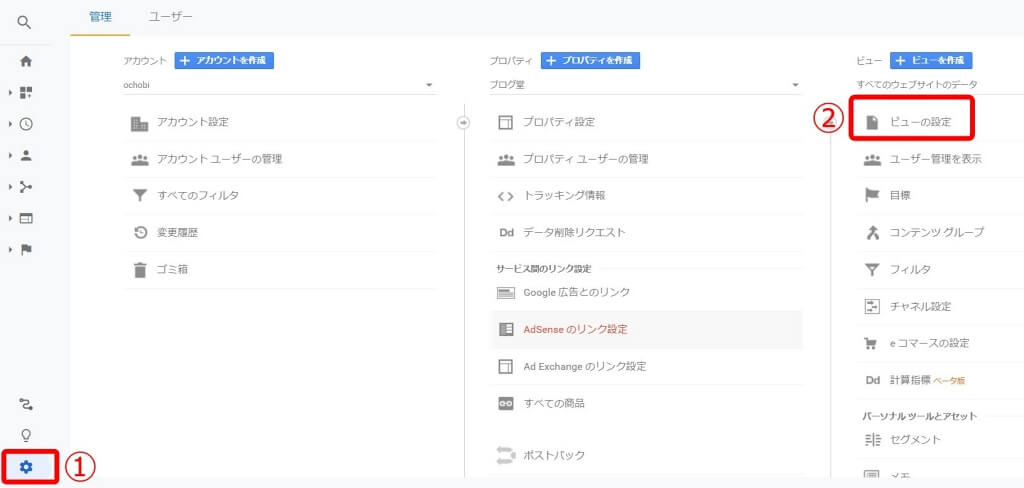Open Discover lightbulb icon in sidebar

(26, 435)
